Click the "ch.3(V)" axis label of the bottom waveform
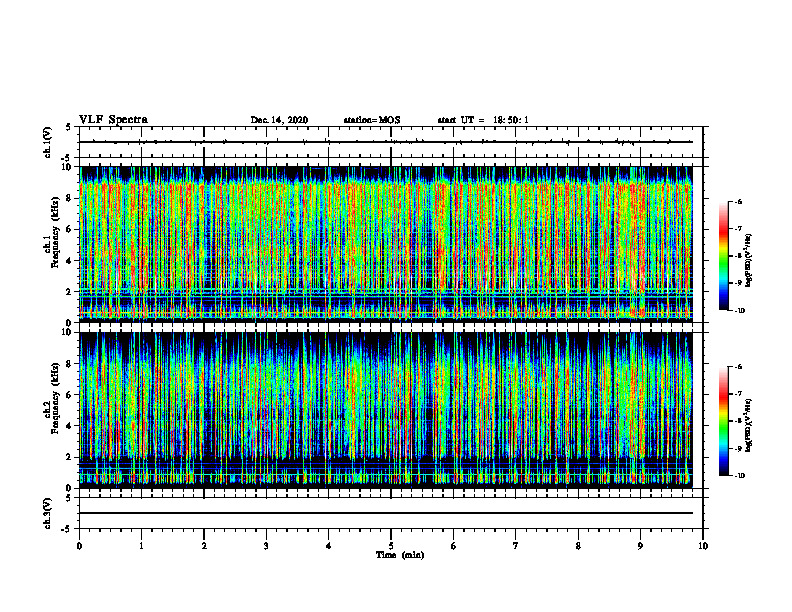This screenshot has height=612, width=792. (47, 513)
